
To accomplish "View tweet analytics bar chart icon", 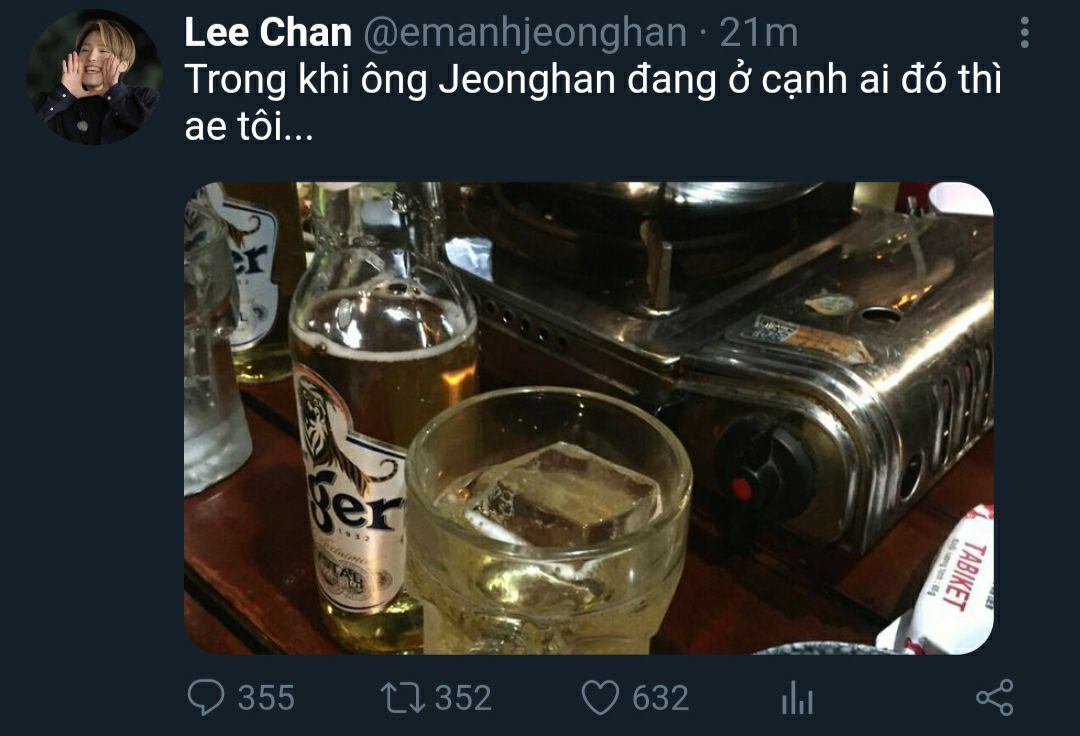I will (797, 697).
